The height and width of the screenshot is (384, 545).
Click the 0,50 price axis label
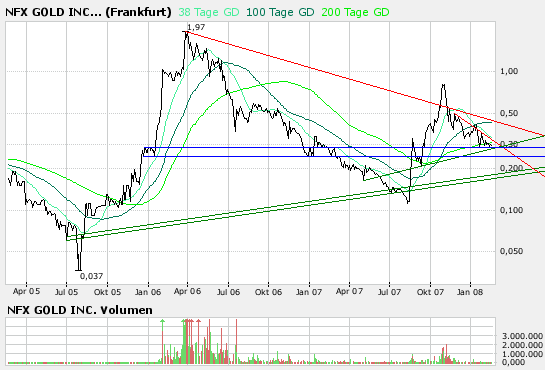tap(509, 113)
